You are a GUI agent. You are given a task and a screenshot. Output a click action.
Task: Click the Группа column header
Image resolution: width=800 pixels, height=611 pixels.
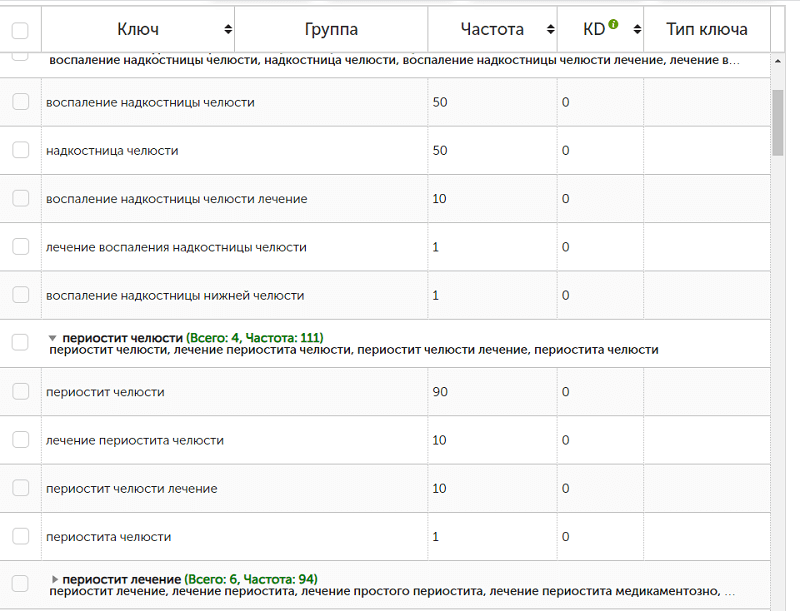pyautogui.click(x=331, y=30)
